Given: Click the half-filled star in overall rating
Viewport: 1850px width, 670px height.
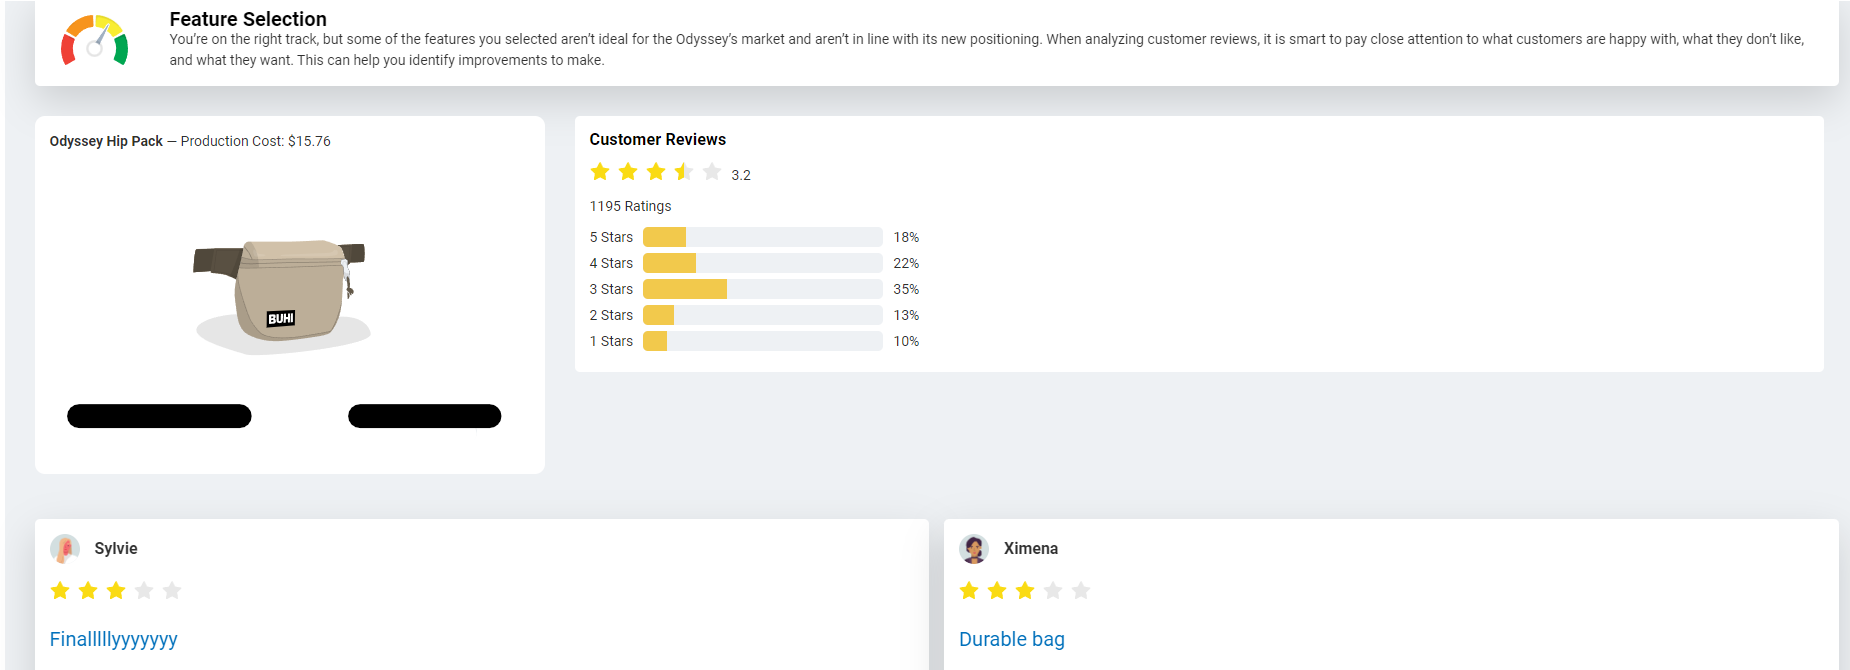Looking at the screenshot, I should click(x=684, y=172).
